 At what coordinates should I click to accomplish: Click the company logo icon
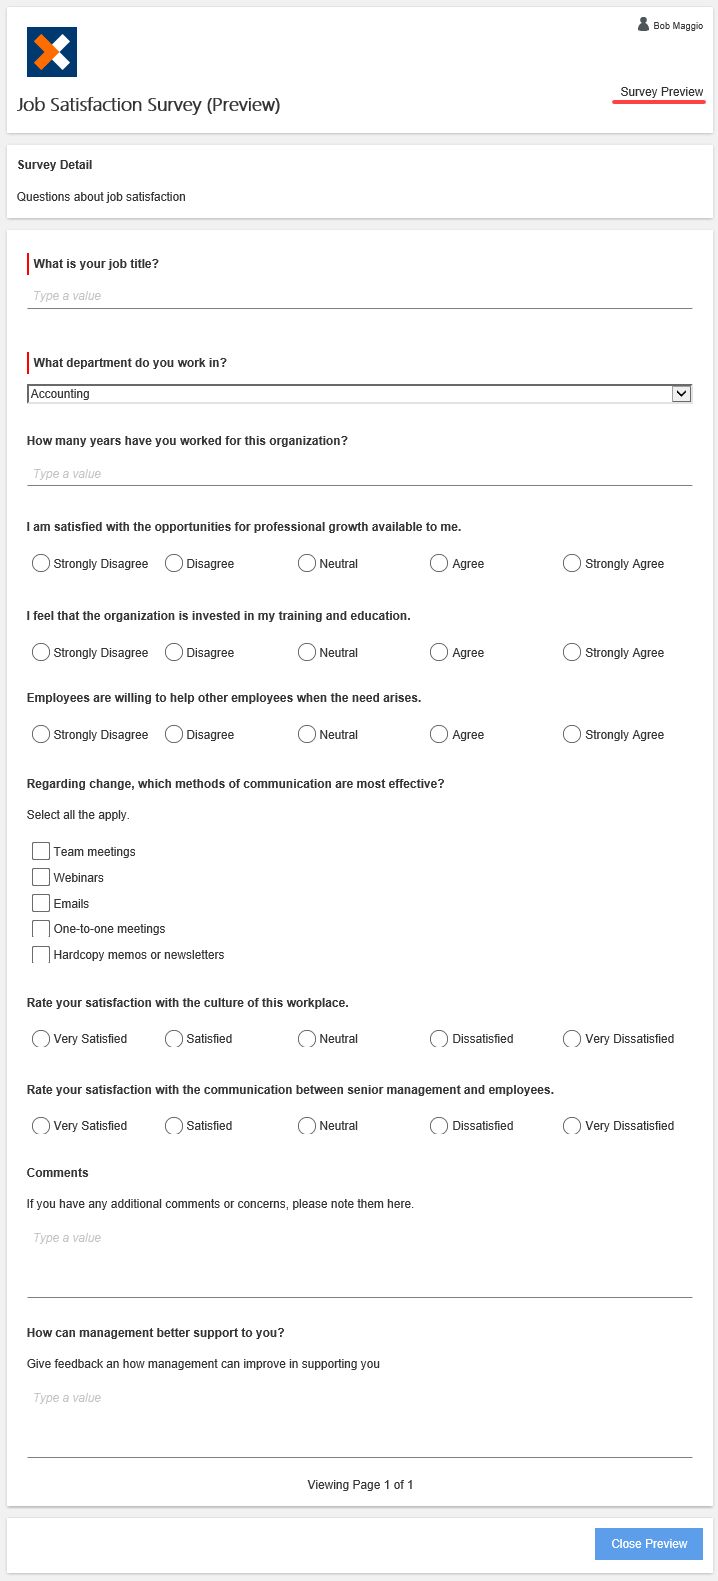(52, 52)
